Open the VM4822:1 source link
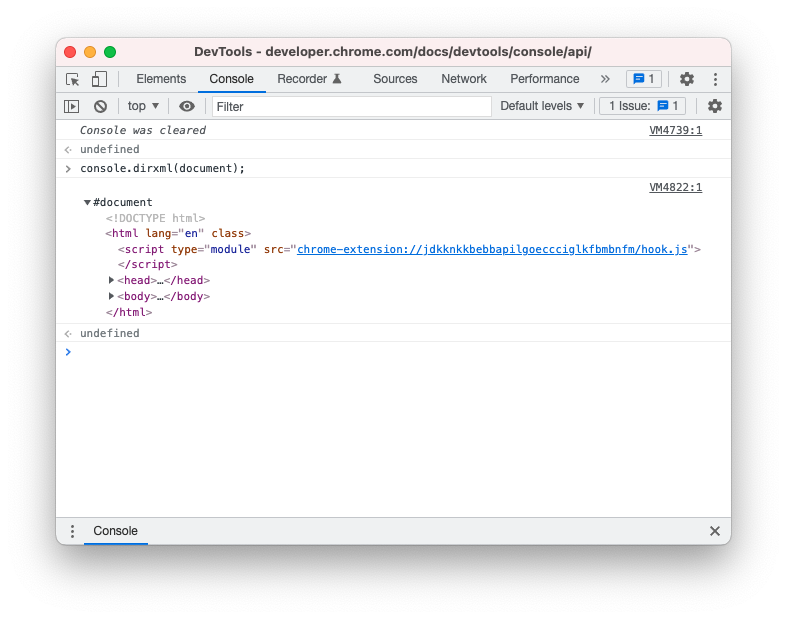The image size is (787, 619). (x=675, y=187)
